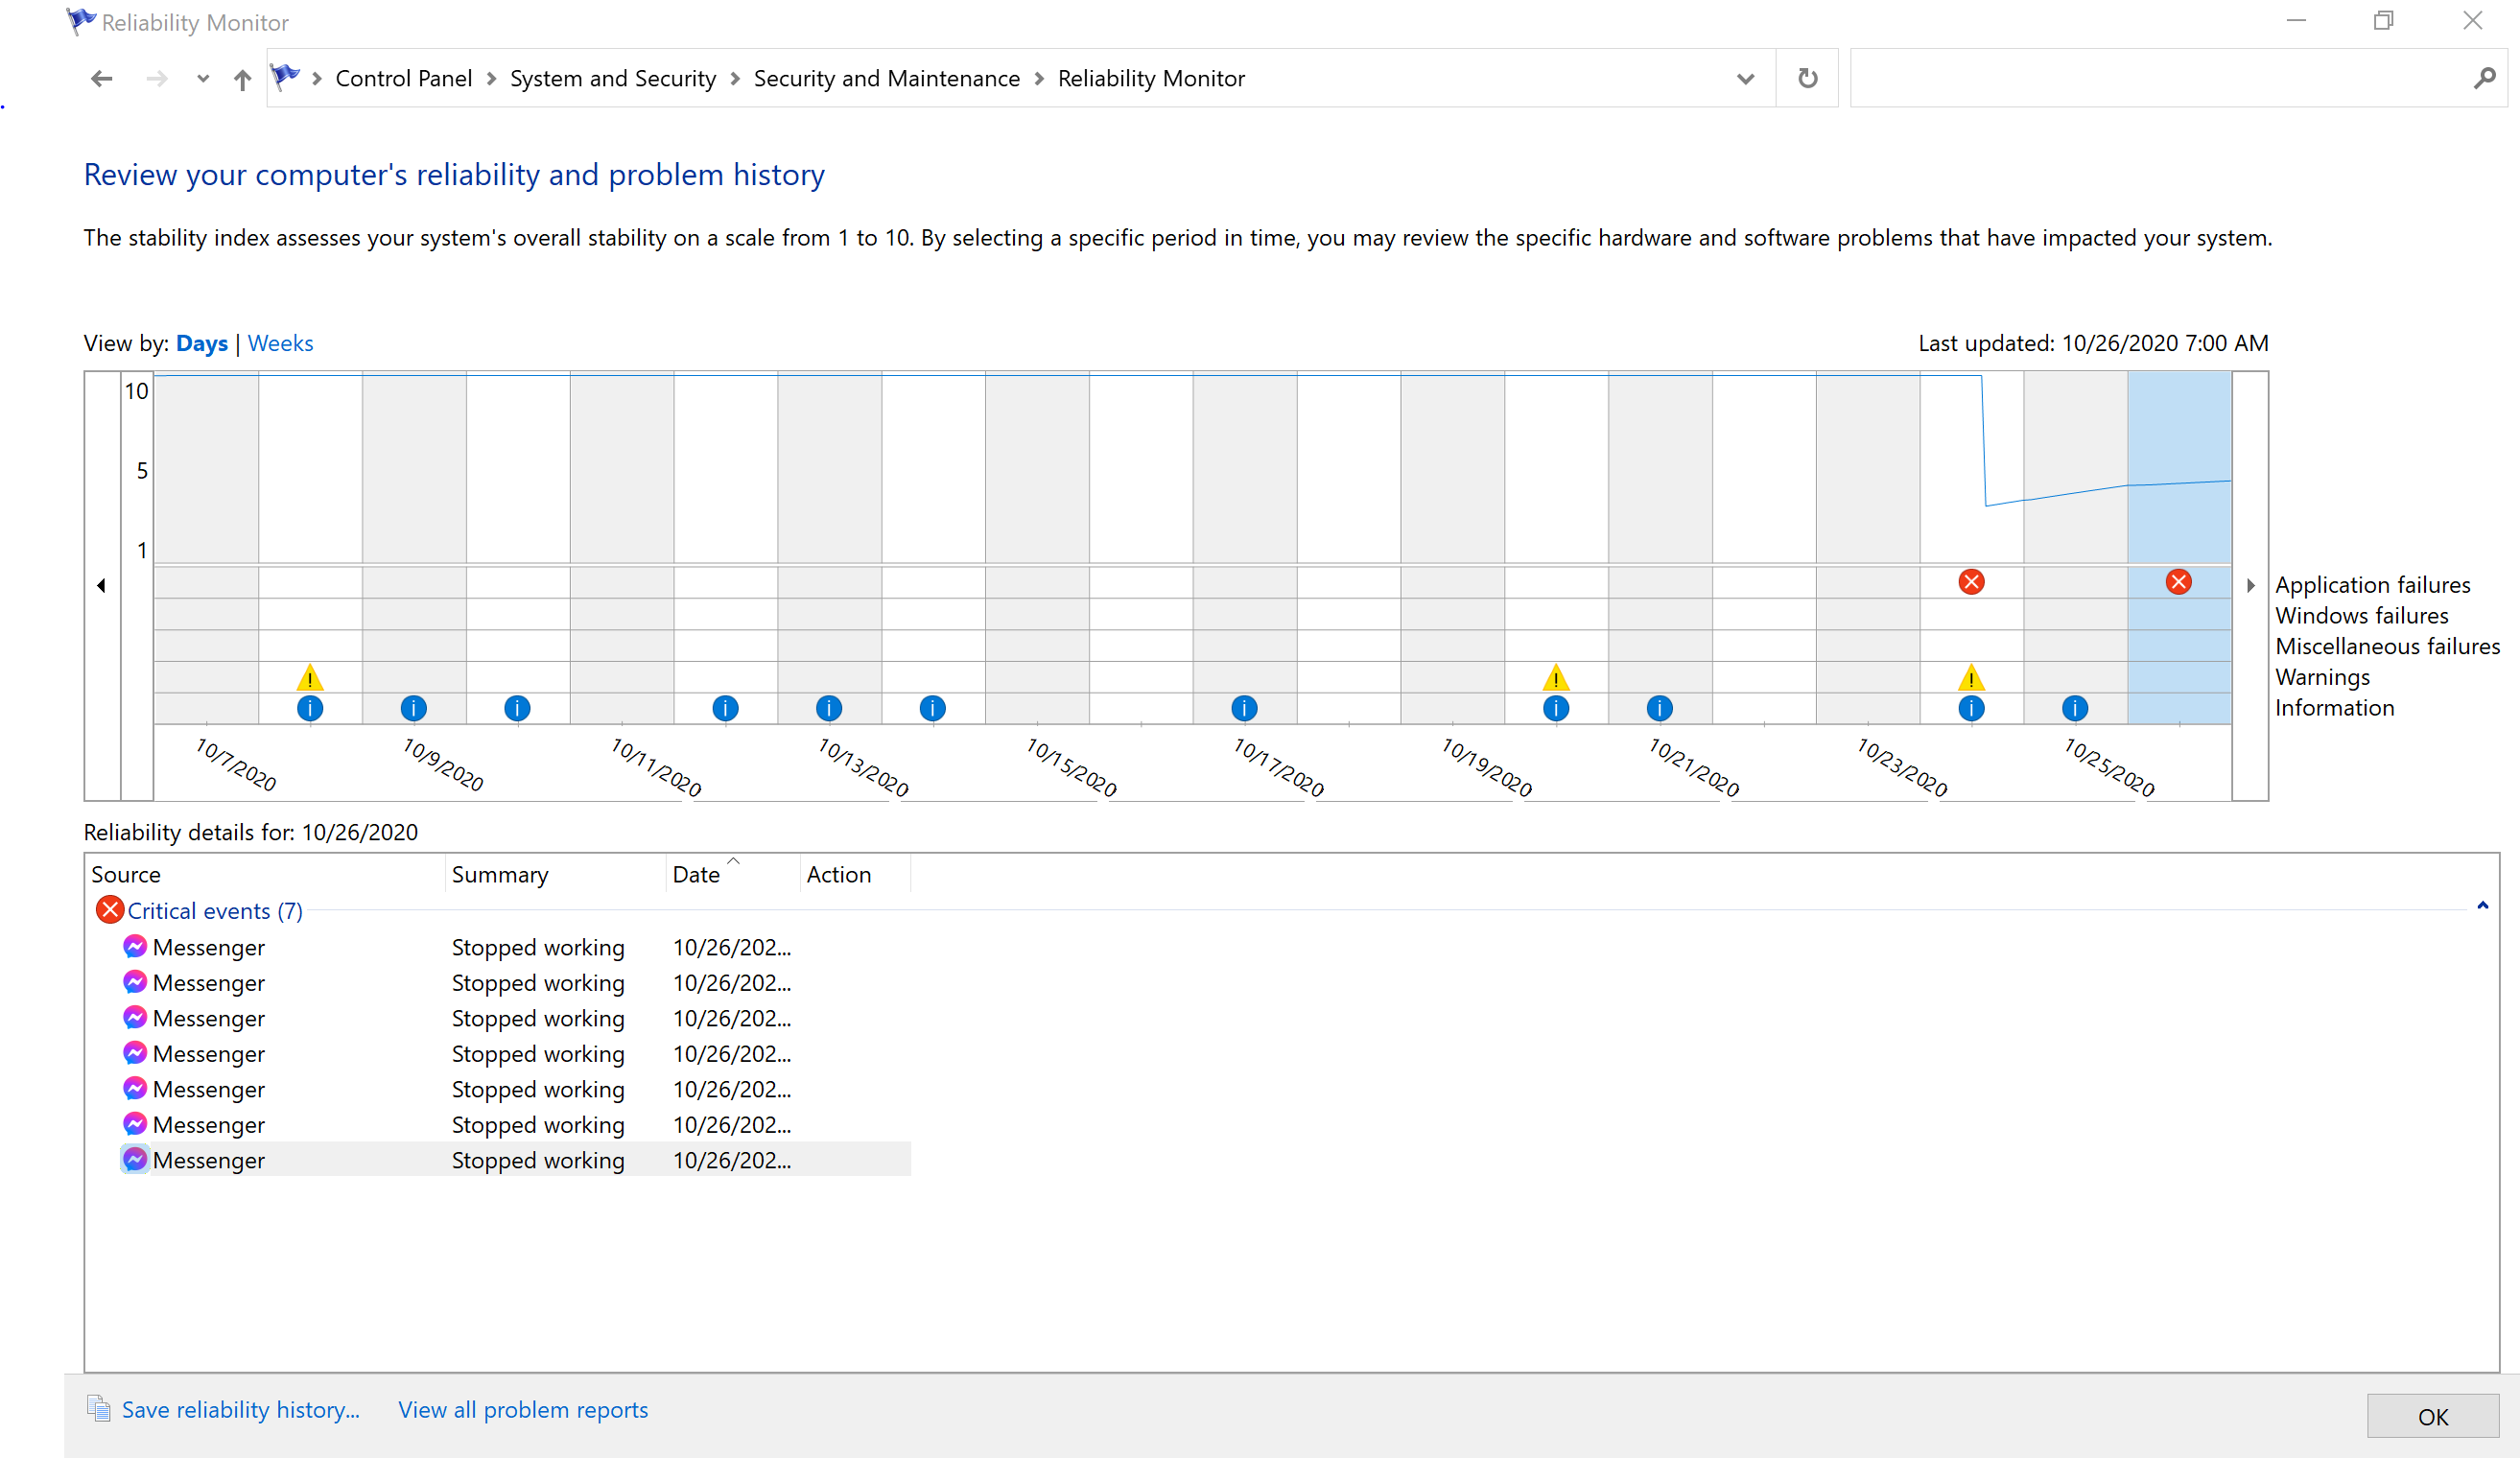Open View all problem reports
The image size is (2520, 1458).
[x=522, y=1409]
